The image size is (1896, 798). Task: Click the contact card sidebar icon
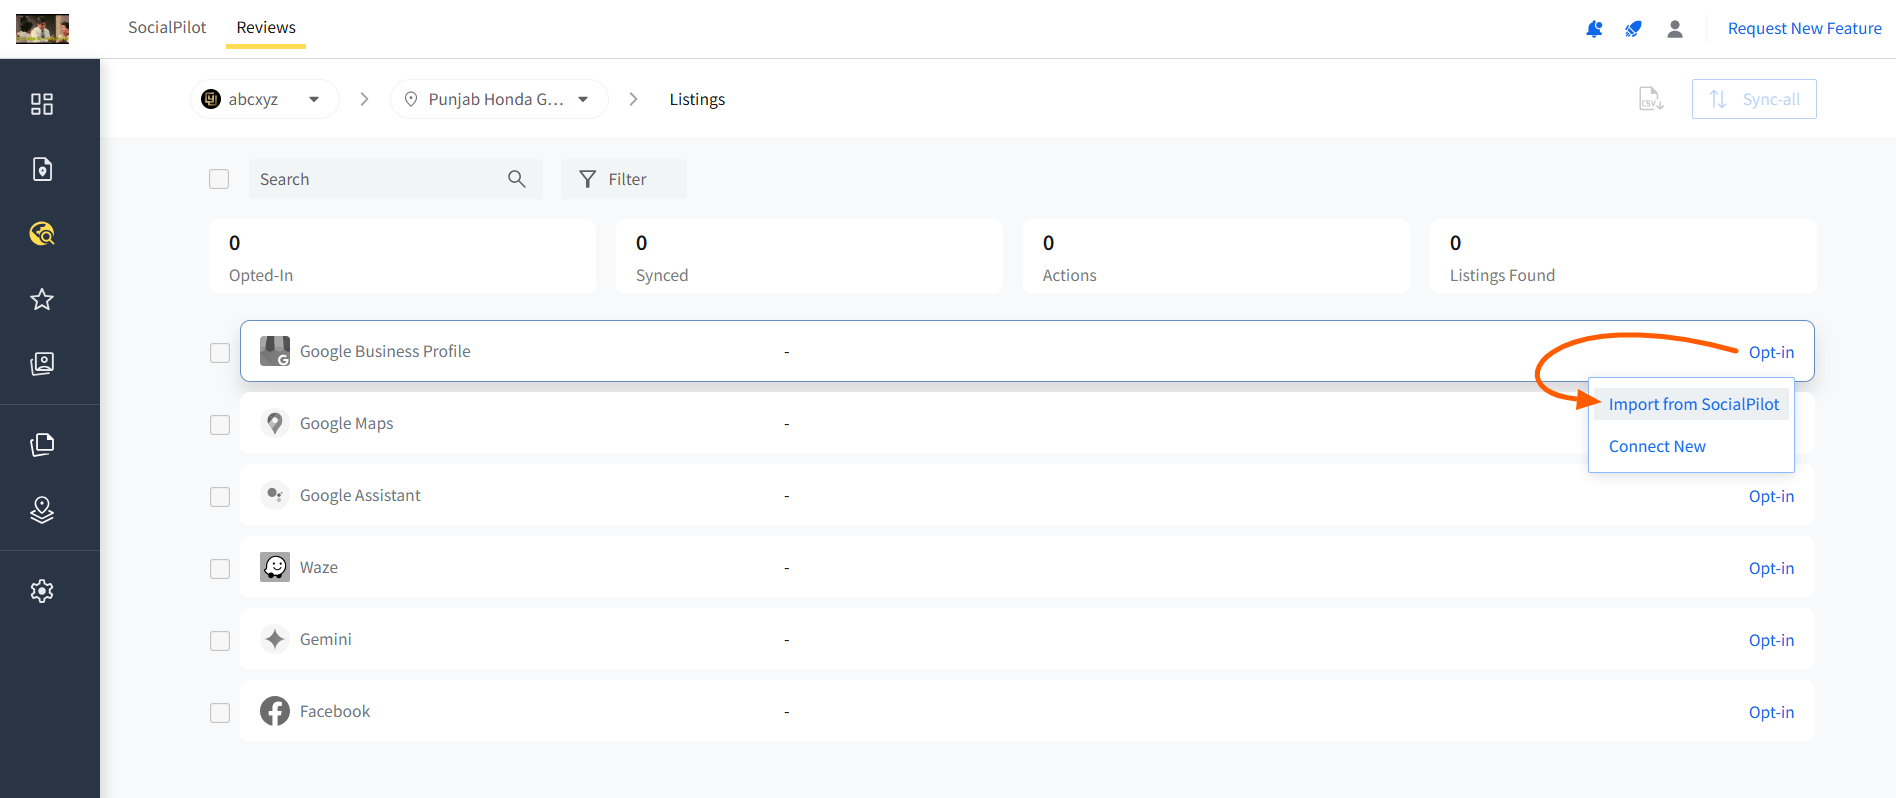pos(42,364)
